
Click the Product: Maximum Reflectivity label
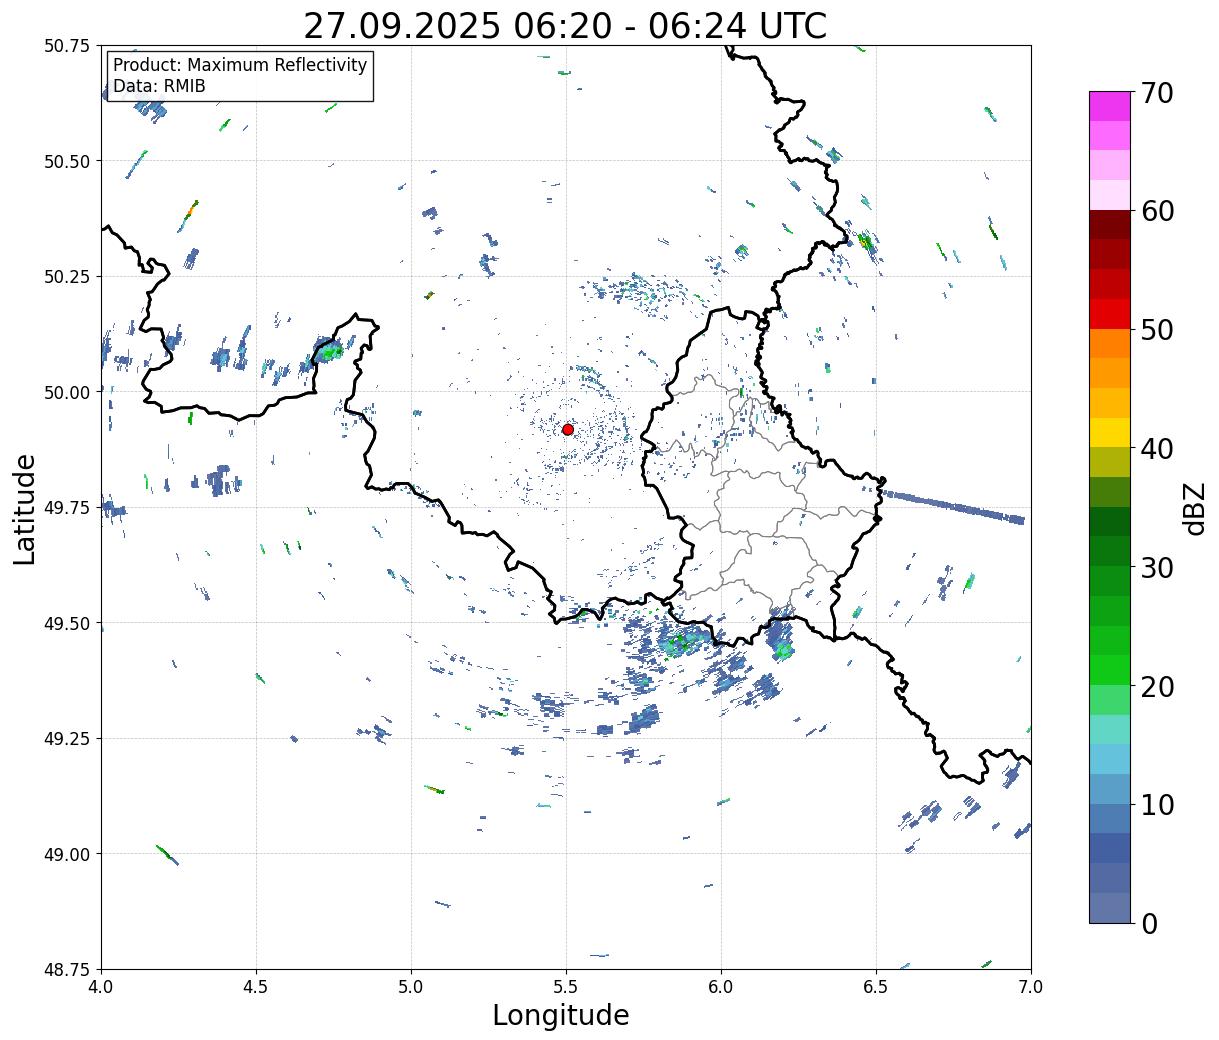pyautogui.click(x=240, y=65)
